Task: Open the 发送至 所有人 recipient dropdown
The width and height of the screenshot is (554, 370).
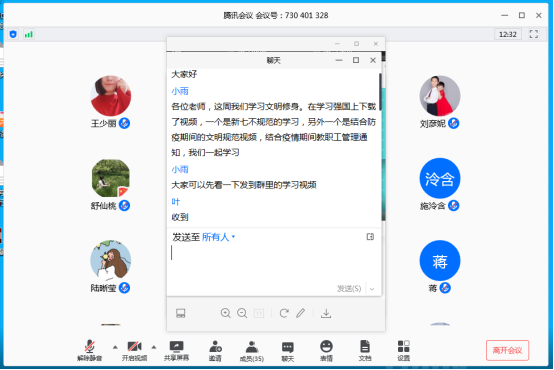Action: tap(218, 237)
